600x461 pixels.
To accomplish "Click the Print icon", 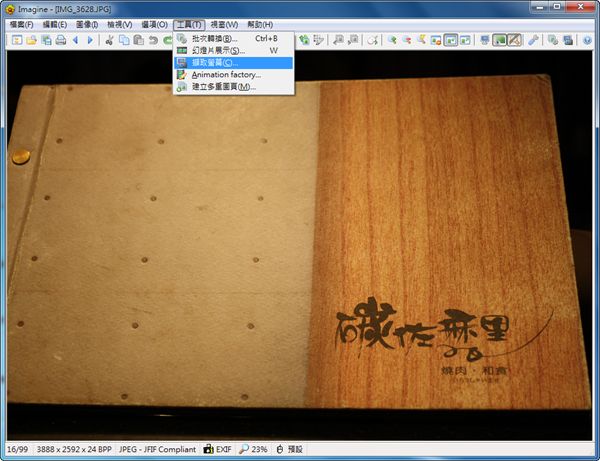I will coord(61,40).
